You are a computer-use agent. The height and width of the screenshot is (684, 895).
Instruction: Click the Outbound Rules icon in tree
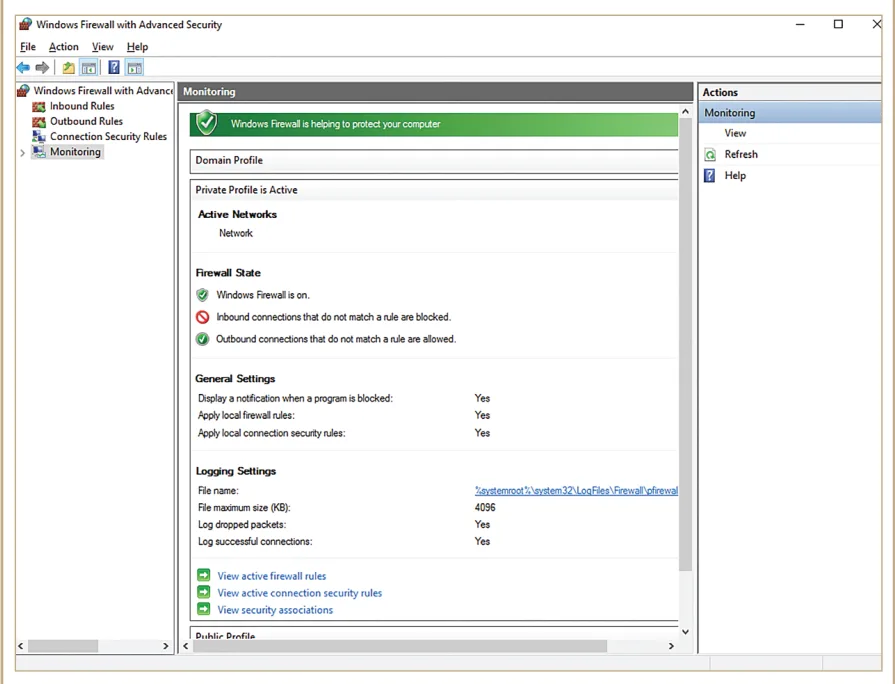pos(39,122)
